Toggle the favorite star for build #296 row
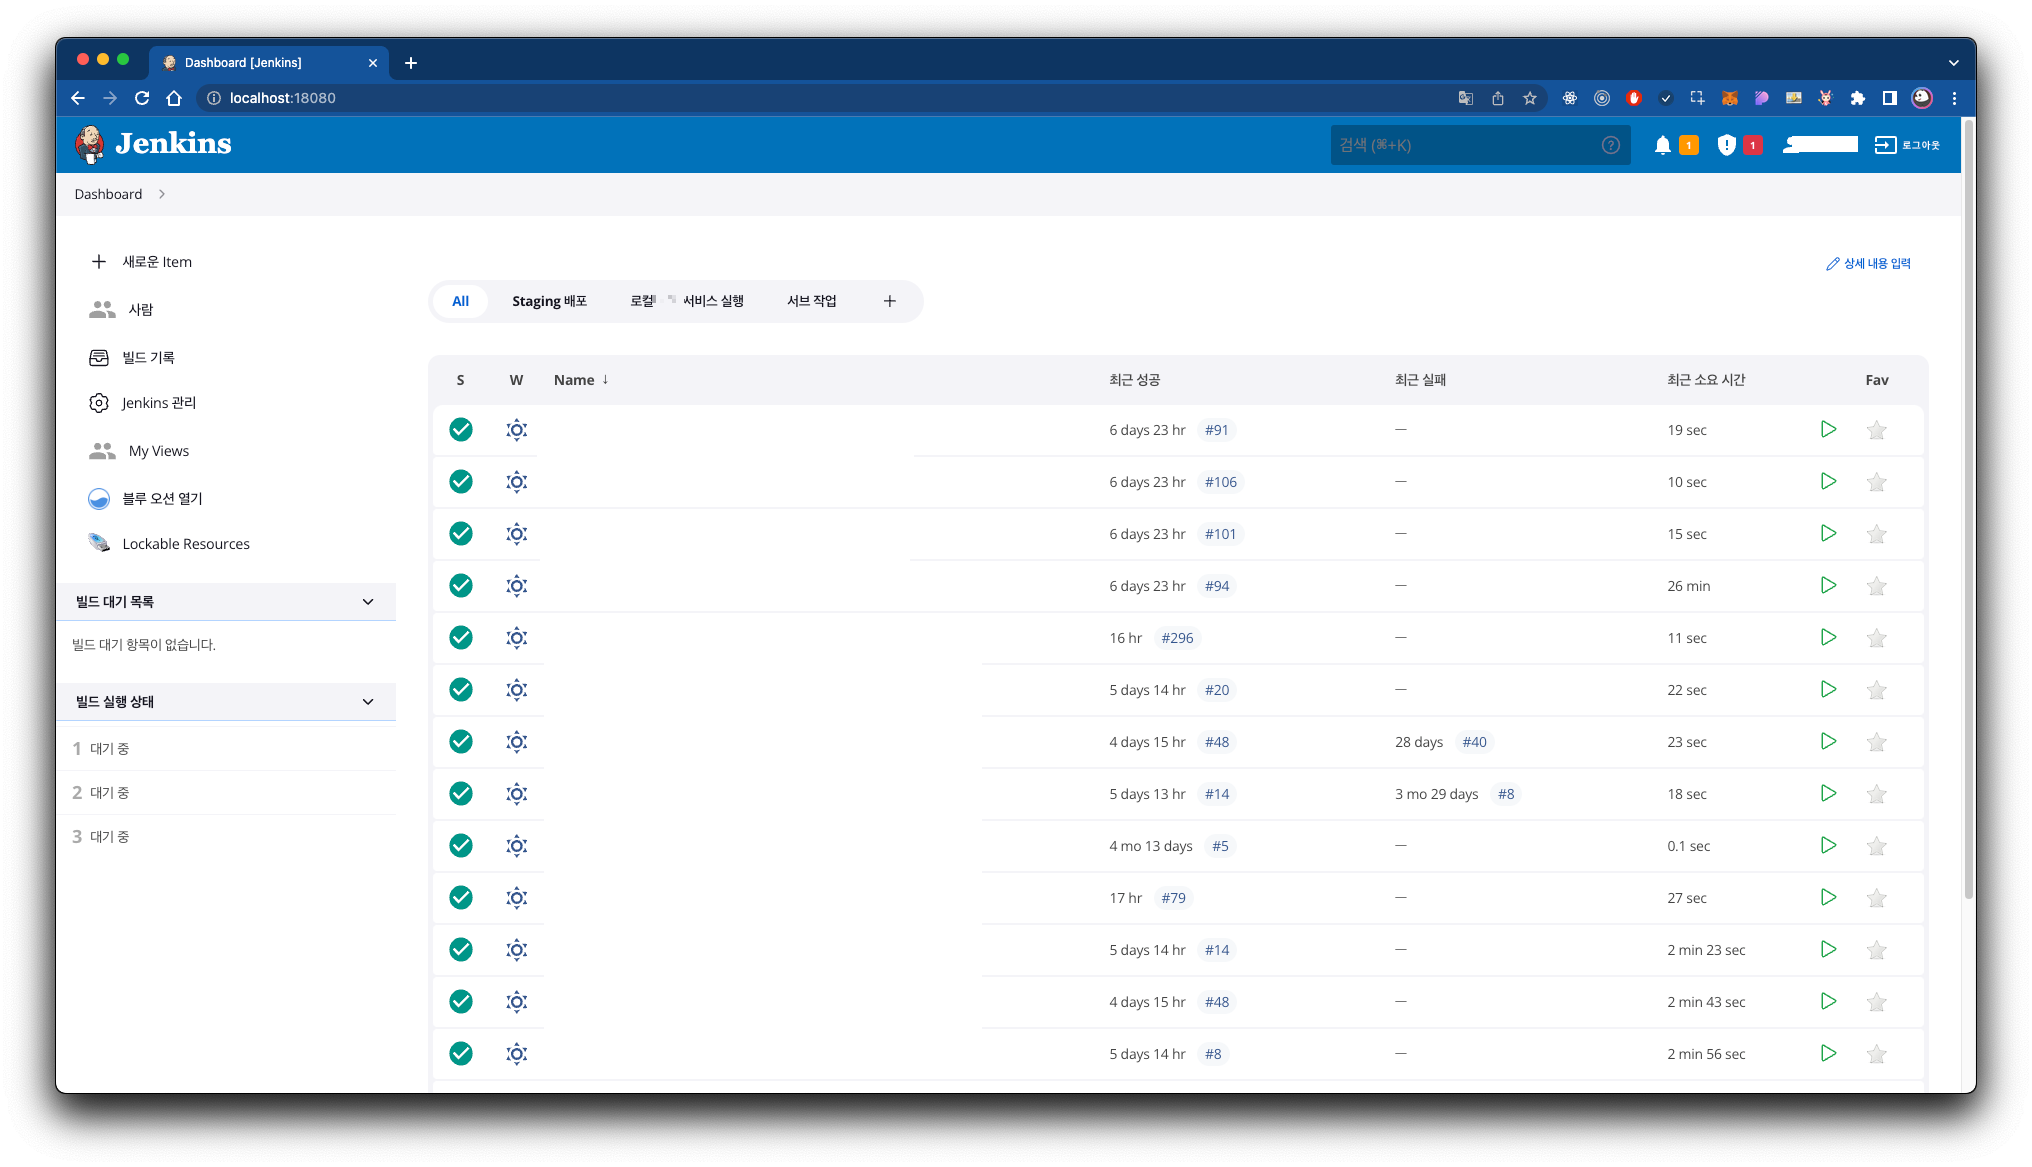This screenshot has height=1167, width=2032. click(x=1876, y=638)
